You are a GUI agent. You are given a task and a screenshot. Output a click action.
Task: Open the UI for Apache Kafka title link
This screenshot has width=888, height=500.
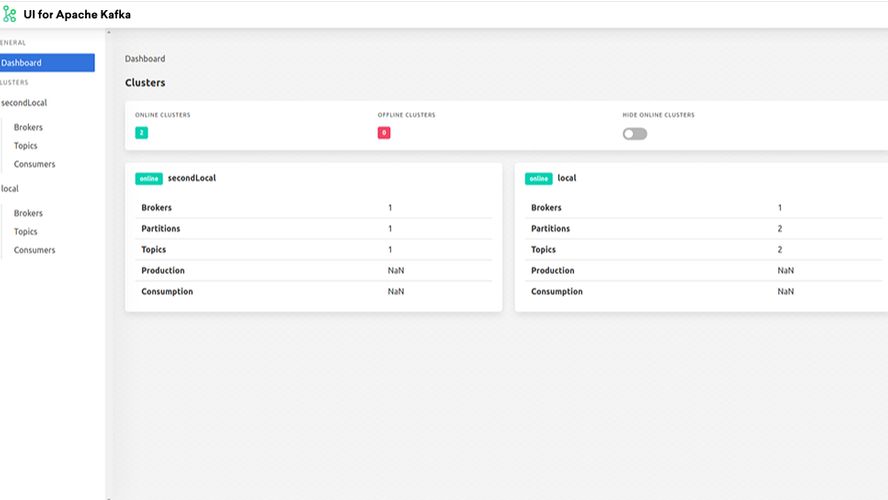coord(76,15)
